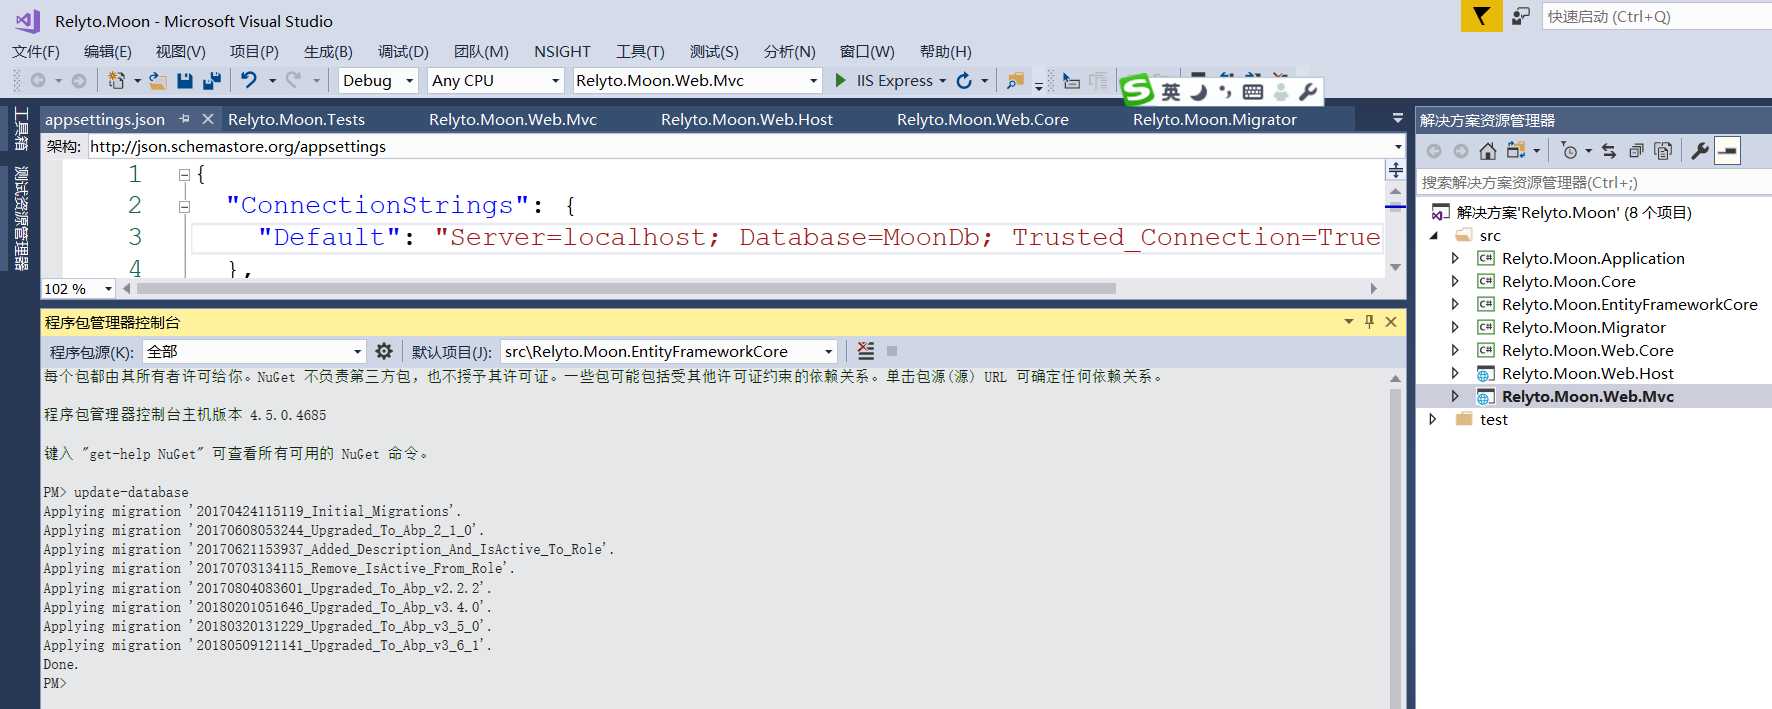The height and width of the screenshot is (709, 1772).
Task: Open the default project dropdown in console
Action: [x=828, y=352]
